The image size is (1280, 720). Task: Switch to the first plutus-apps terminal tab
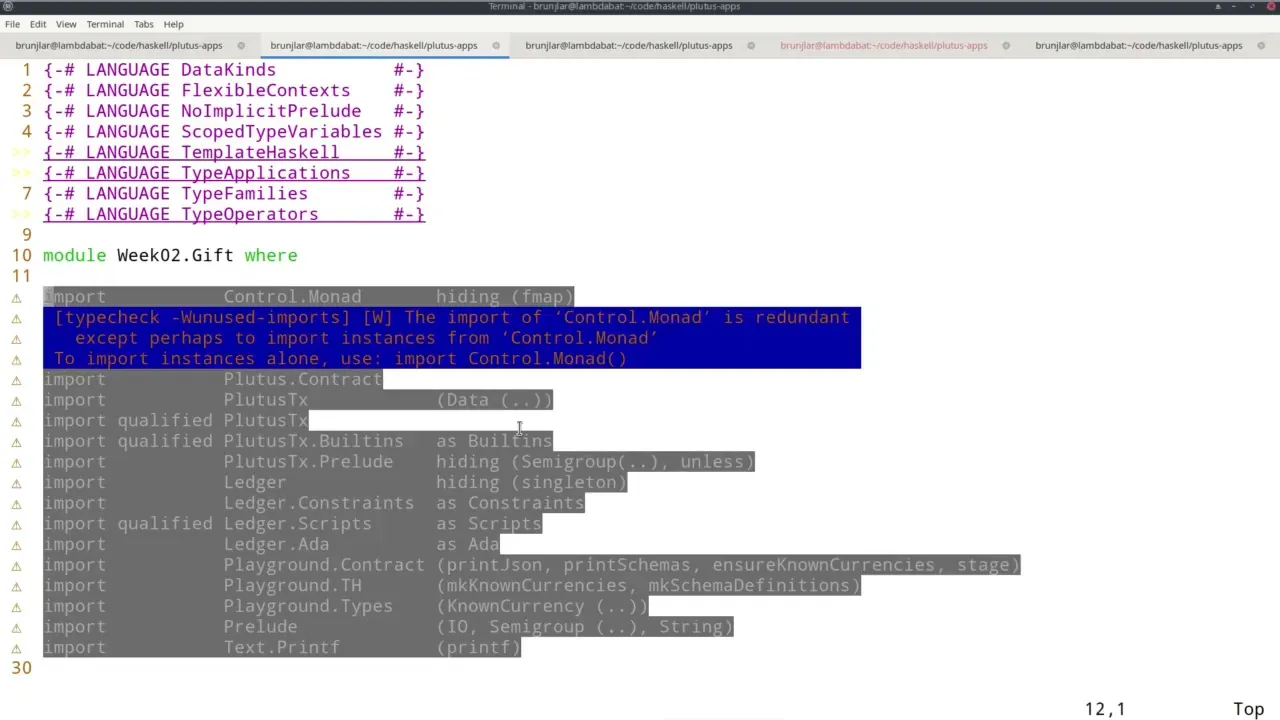pos(118,45)
